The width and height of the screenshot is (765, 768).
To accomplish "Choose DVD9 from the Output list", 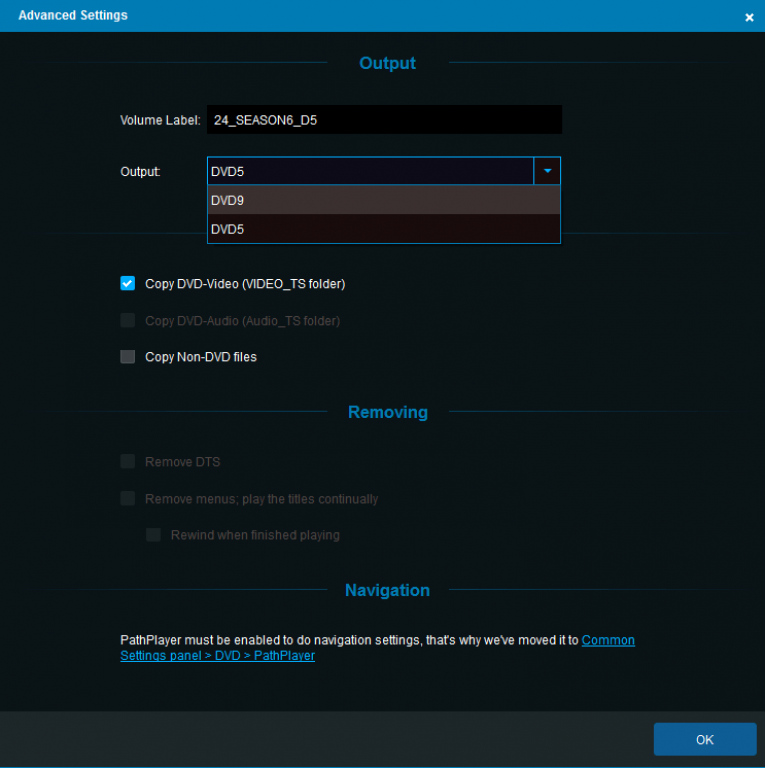I will click(x=384, y=200).
